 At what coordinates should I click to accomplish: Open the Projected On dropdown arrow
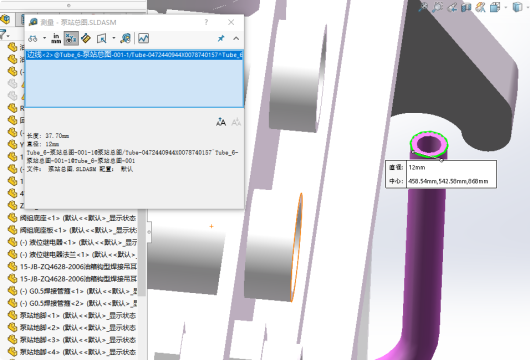(x=114, y=38)
